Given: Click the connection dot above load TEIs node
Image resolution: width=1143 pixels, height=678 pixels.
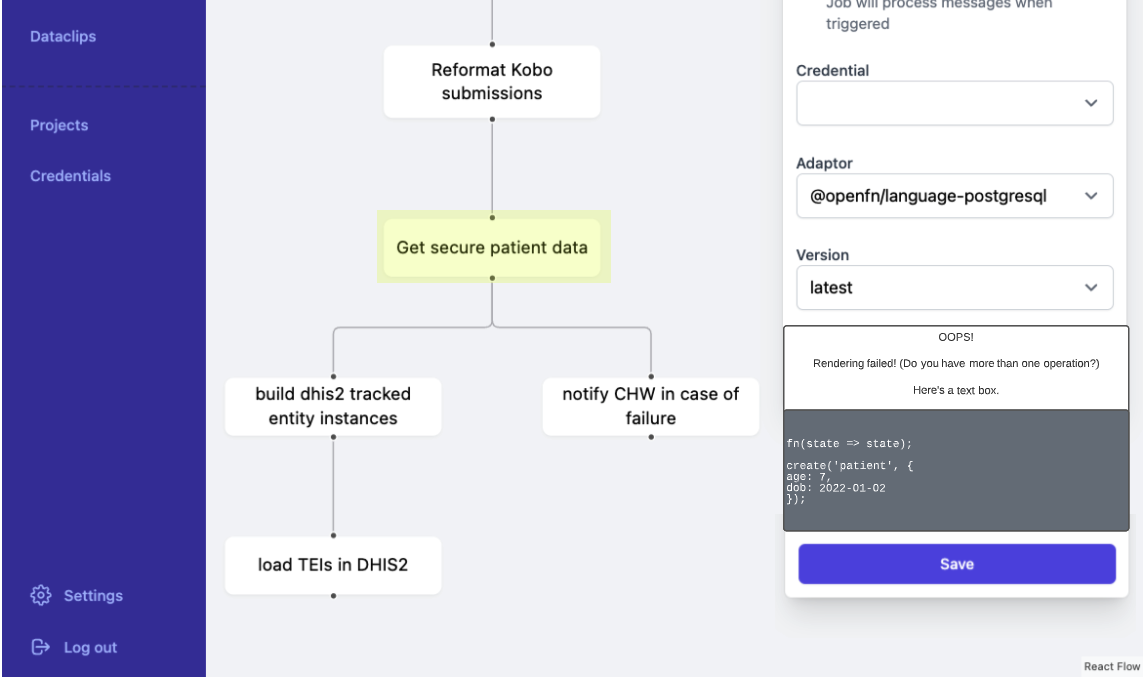Looking at the screenshot, I should tap(333, 538).
